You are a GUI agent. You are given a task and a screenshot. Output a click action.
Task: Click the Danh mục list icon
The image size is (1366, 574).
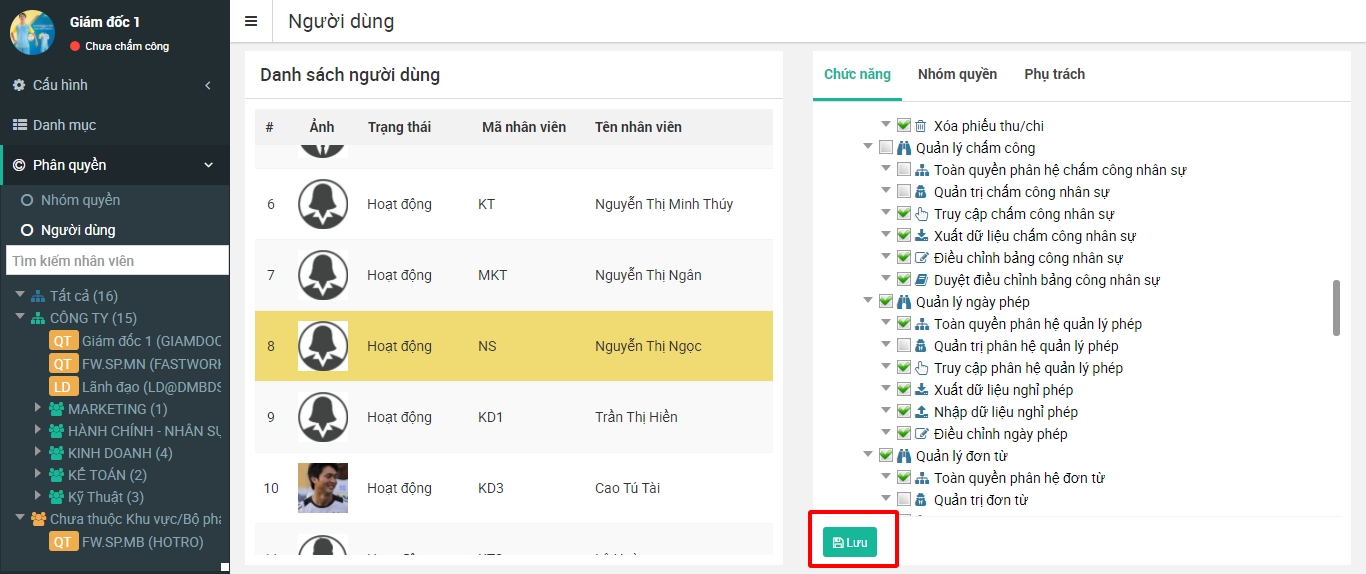(x=19, y=125)
